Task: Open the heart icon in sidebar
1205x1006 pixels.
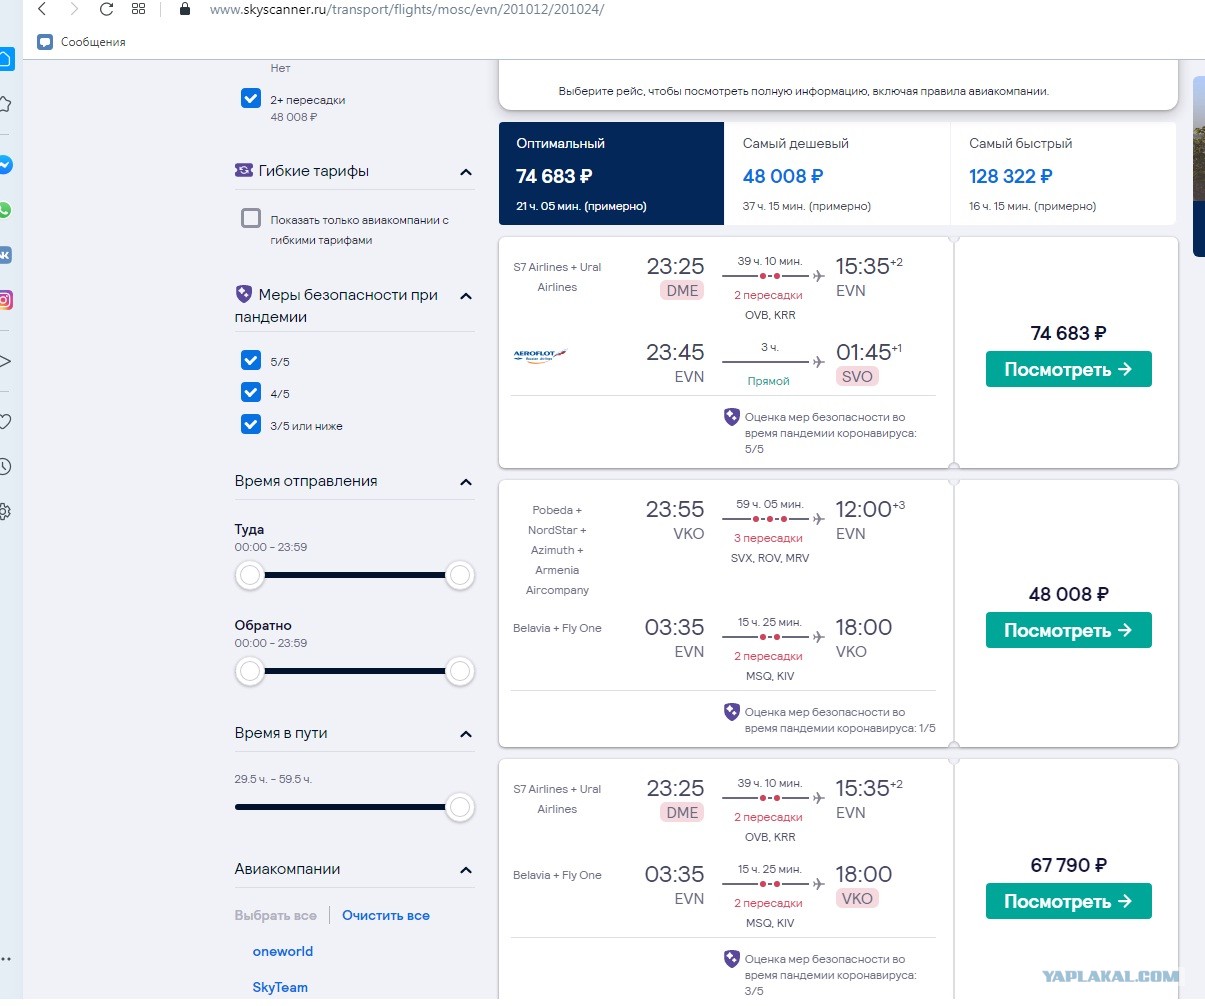Action: 5,422
